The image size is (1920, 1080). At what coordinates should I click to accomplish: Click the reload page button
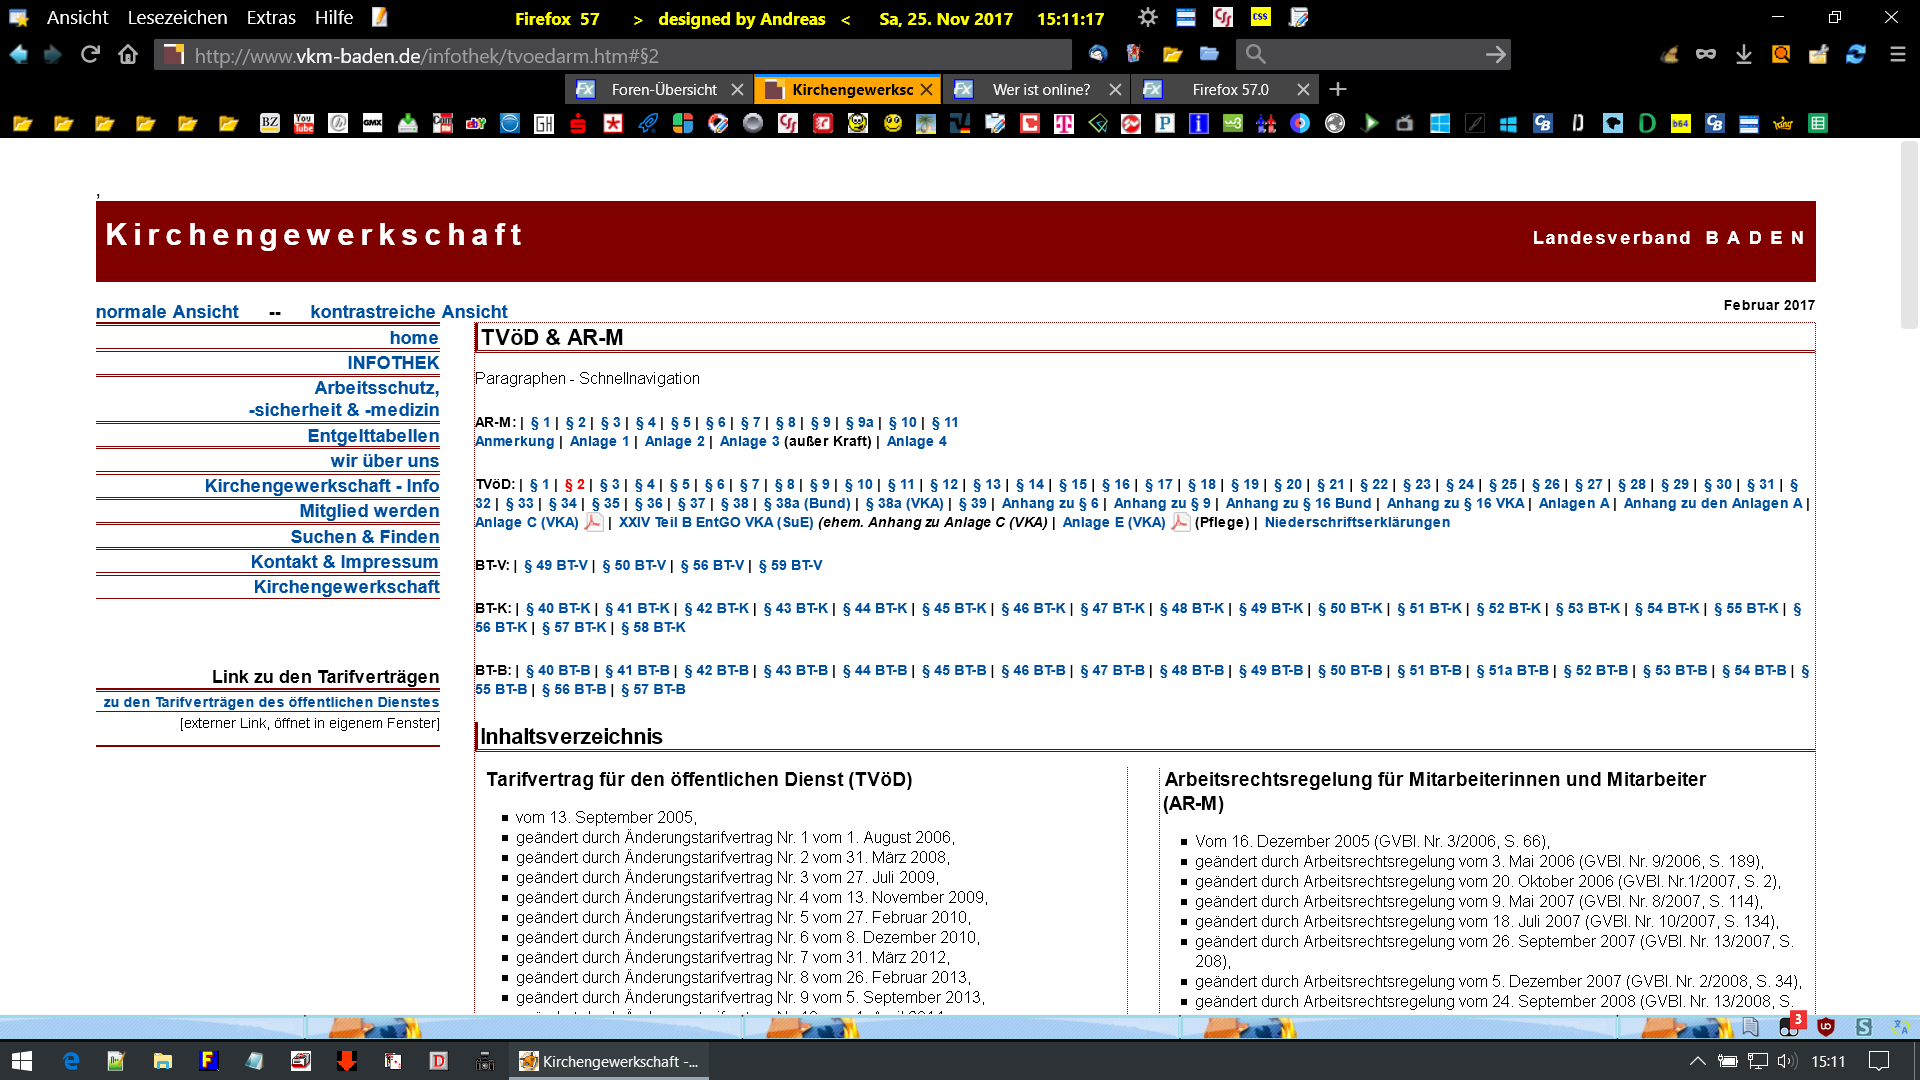click(x=90, y=55)
